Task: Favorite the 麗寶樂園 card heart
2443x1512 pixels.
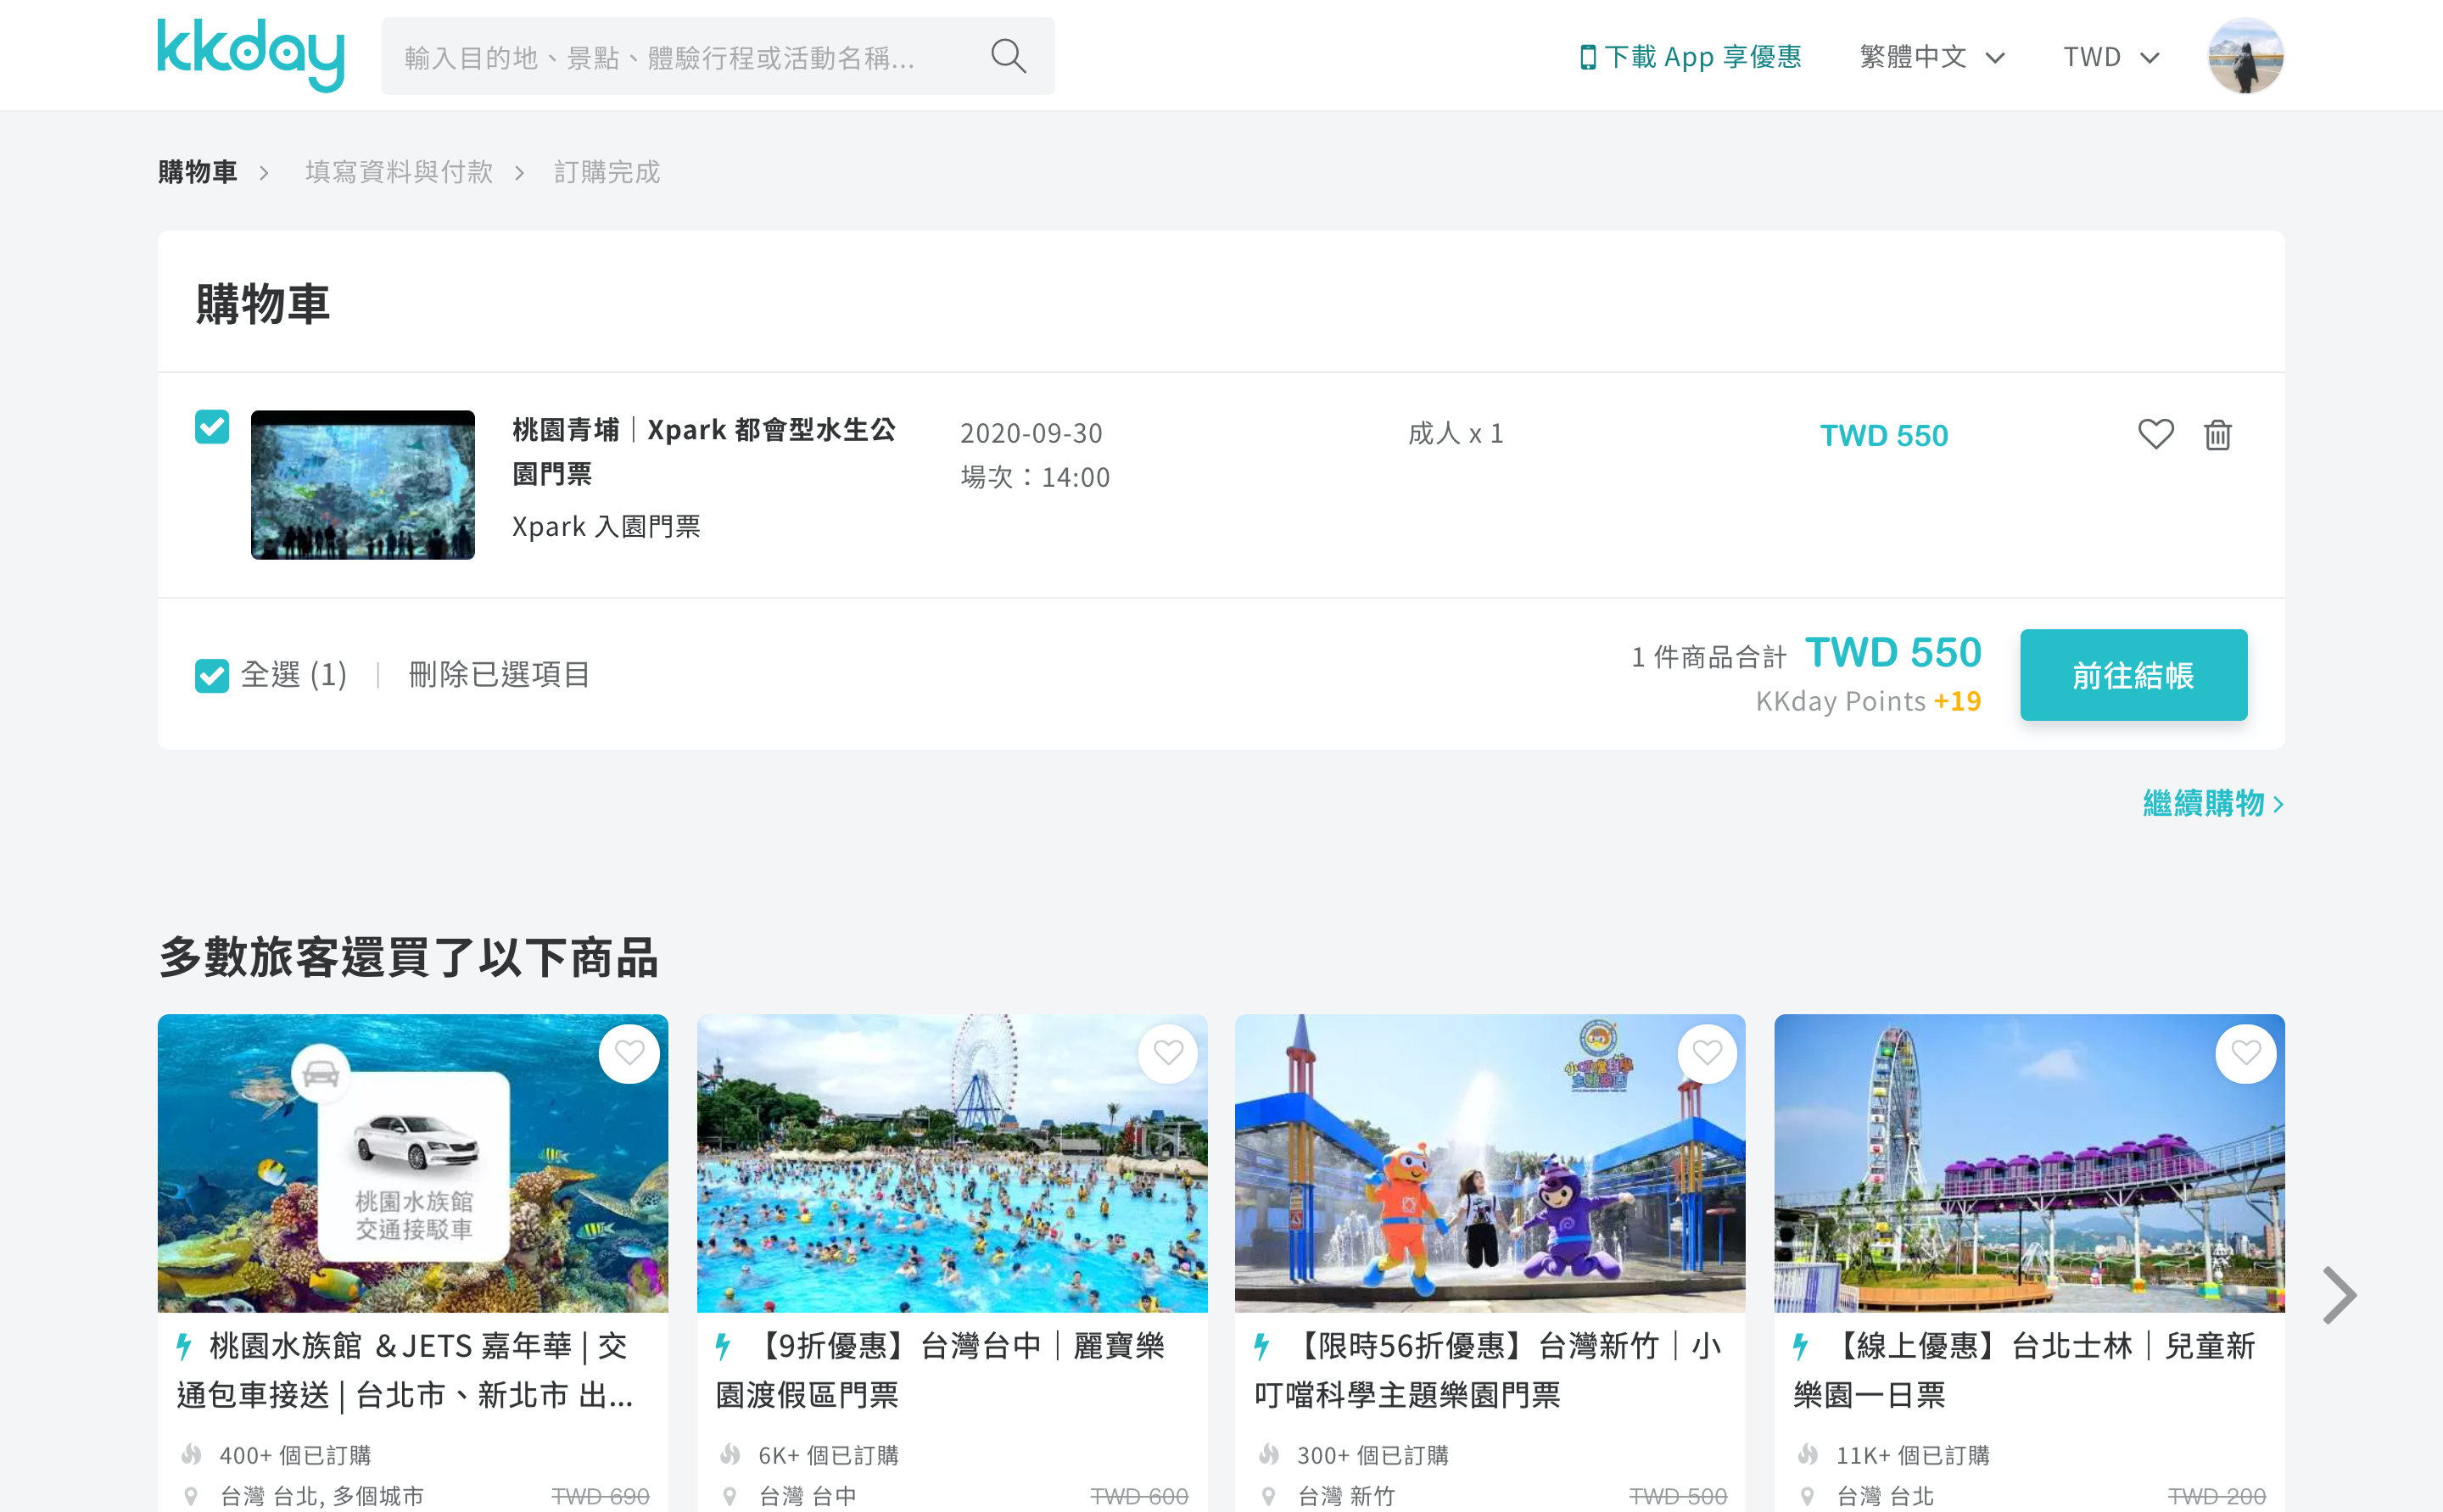Action: click(x=1168, y=1053)
